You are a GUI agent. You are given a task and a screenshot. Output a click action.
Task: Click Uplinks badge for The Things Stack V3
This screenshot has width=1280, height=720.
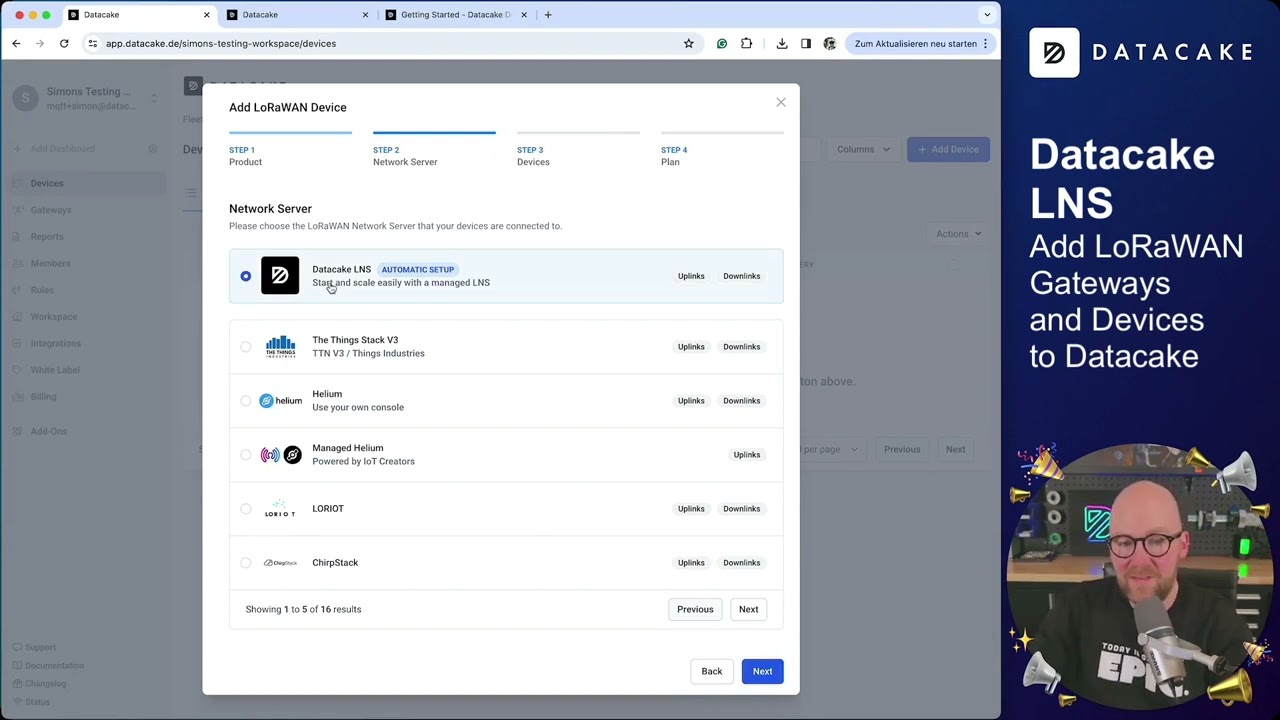click(691, 347)
